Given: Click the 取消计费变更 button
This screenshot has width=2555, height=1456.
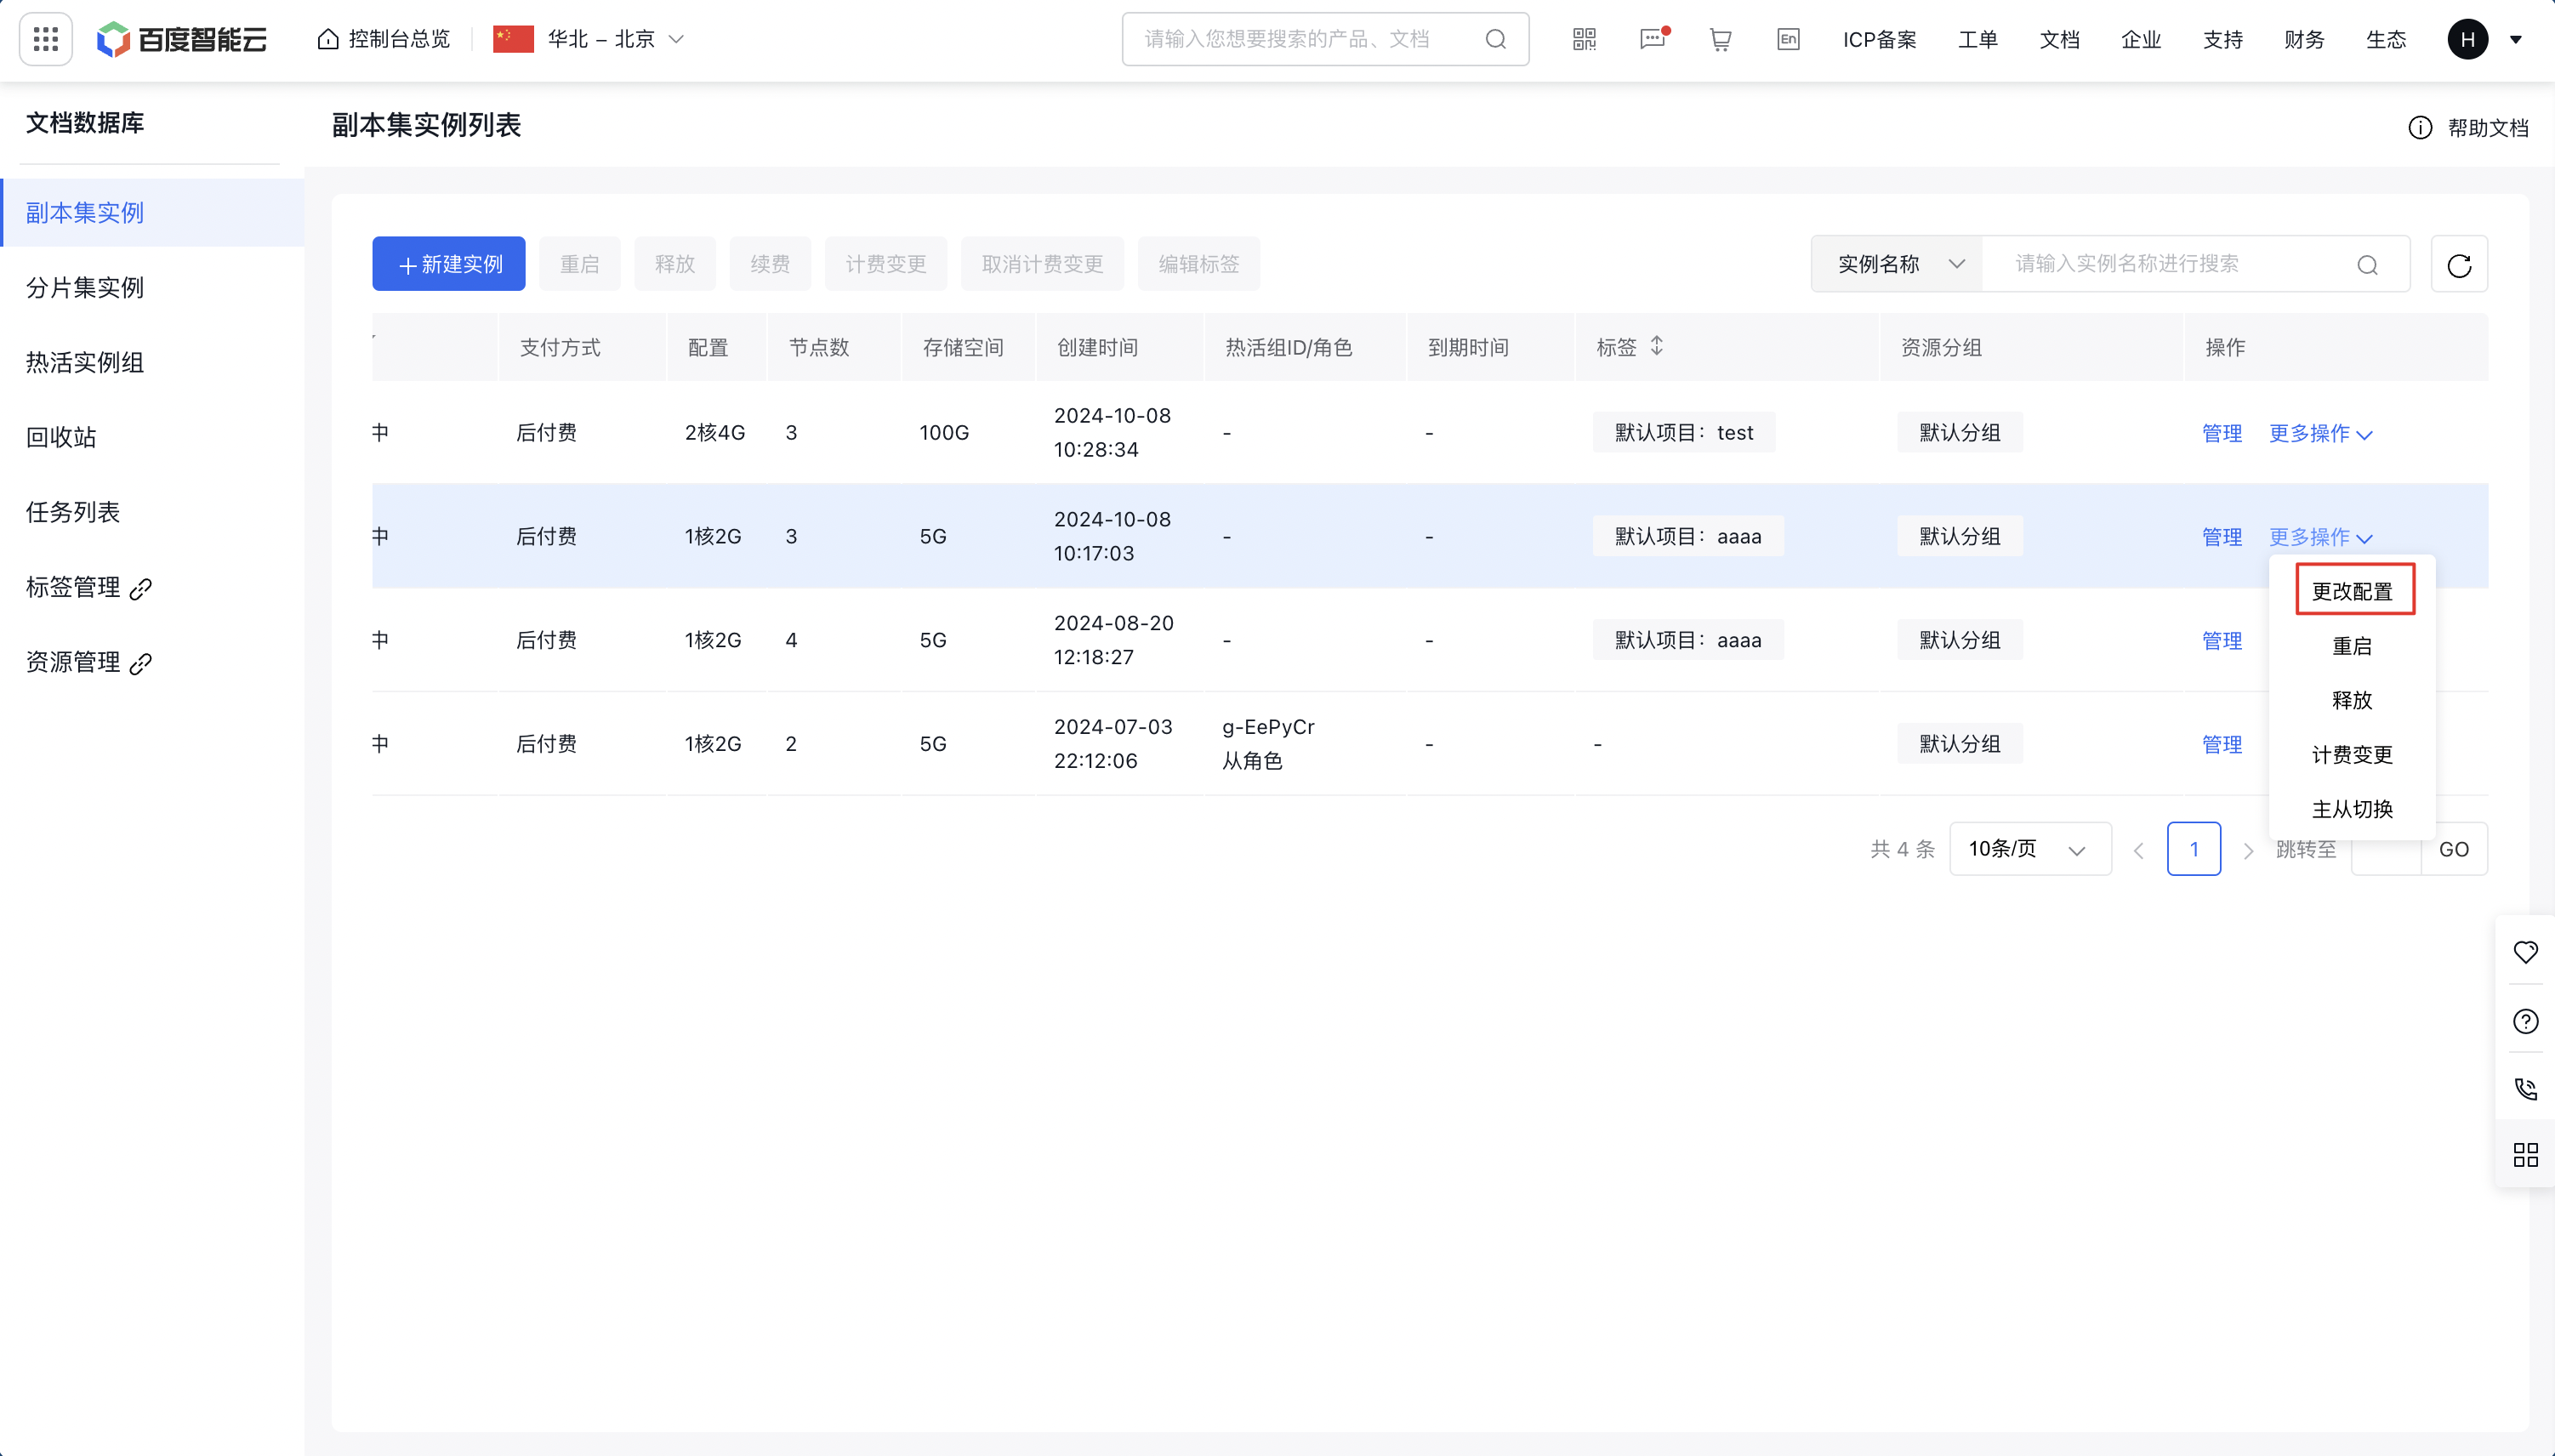Looking at the screenshot, I should pyautogui.click(x=1043, y=264).
